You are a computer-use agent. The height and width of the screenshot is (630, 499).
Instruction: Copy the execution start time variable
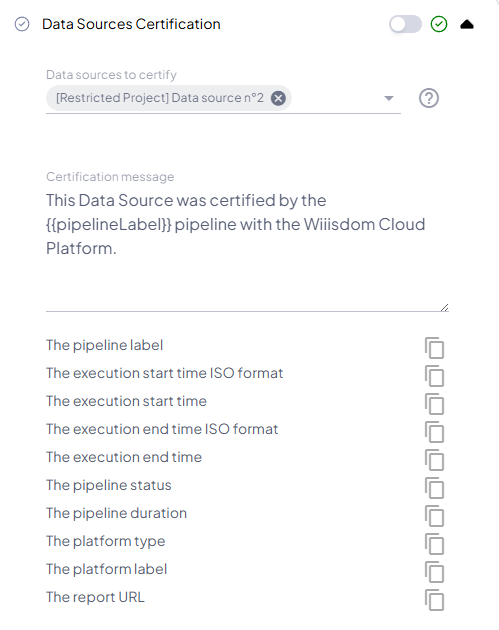coord(434,404)
